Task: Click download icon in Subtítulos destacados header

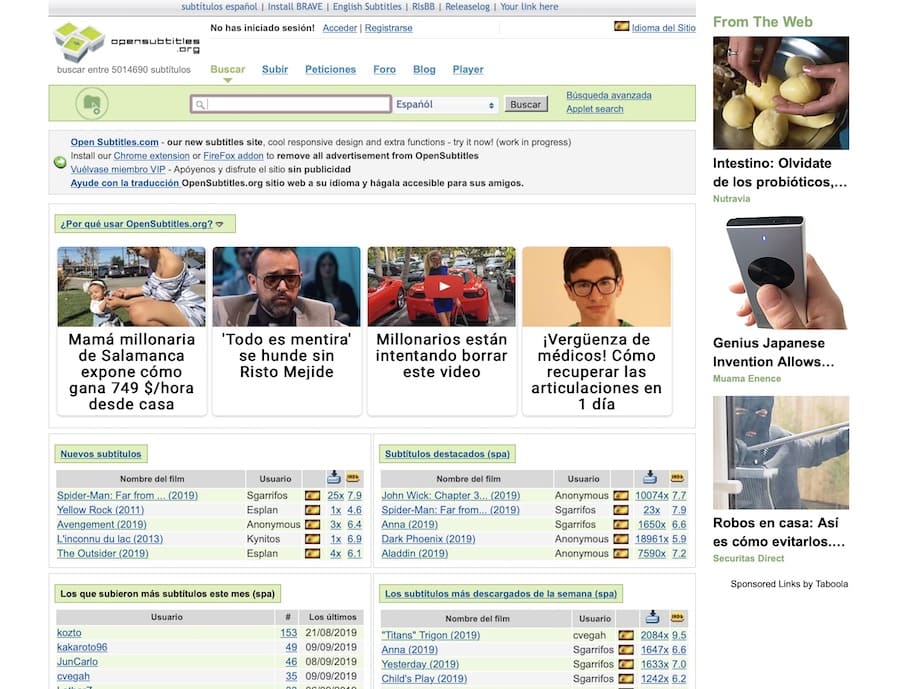Action: 649,478
